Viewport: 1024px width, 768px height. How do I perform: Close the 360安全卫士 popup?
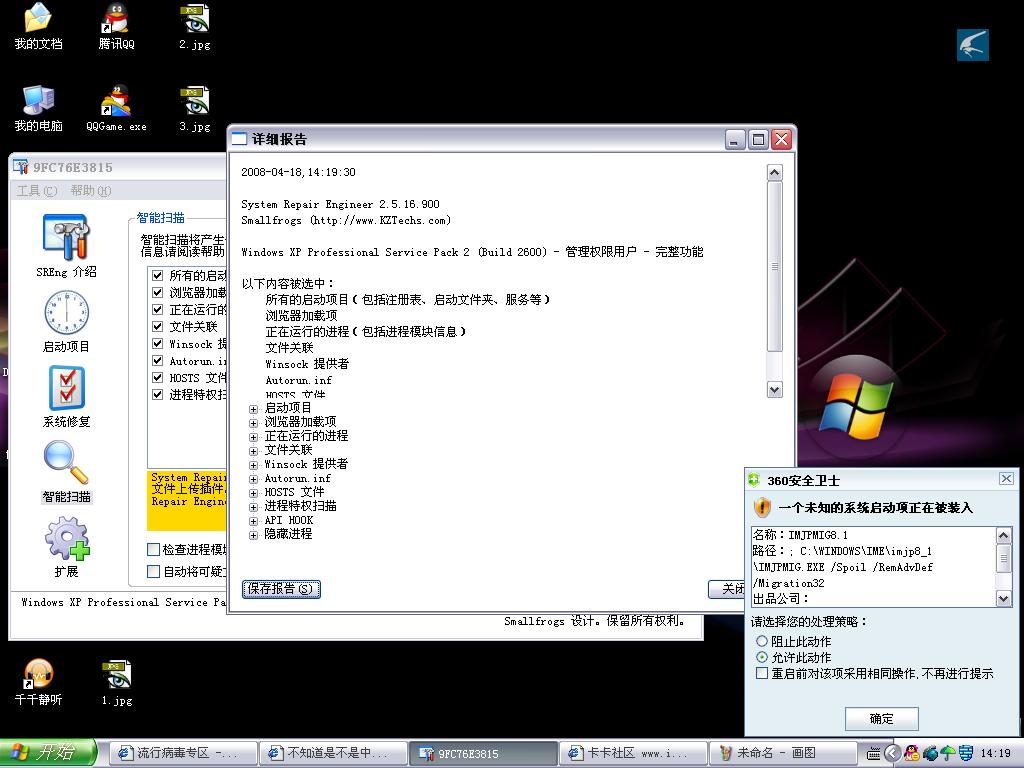(1006, 479)
